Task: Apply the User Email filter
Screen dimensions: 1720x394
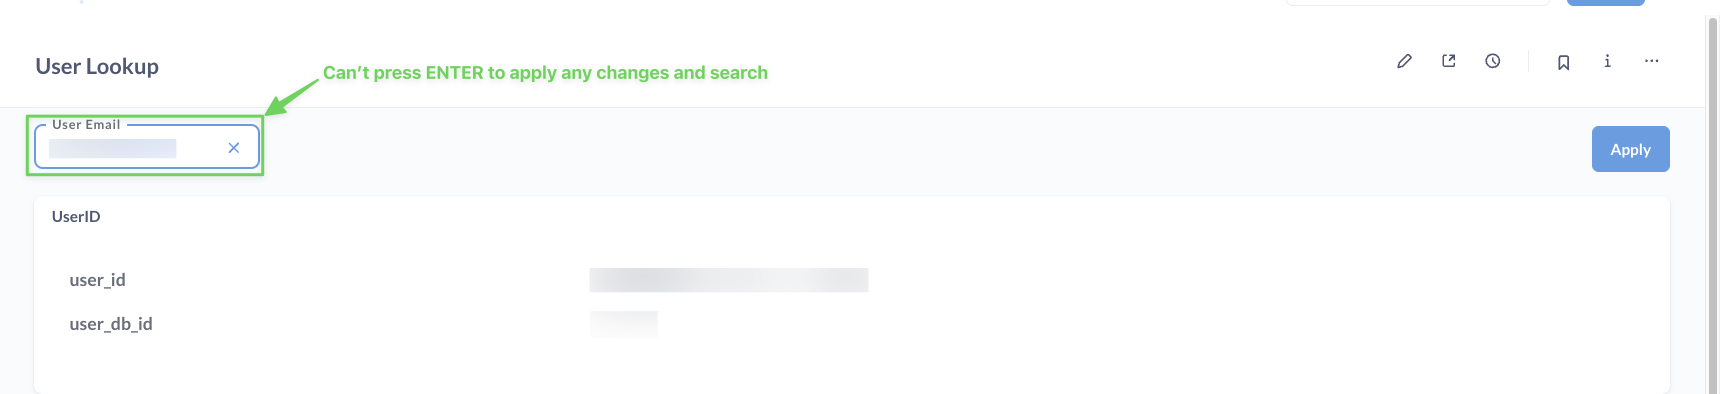Action: 1630,149
